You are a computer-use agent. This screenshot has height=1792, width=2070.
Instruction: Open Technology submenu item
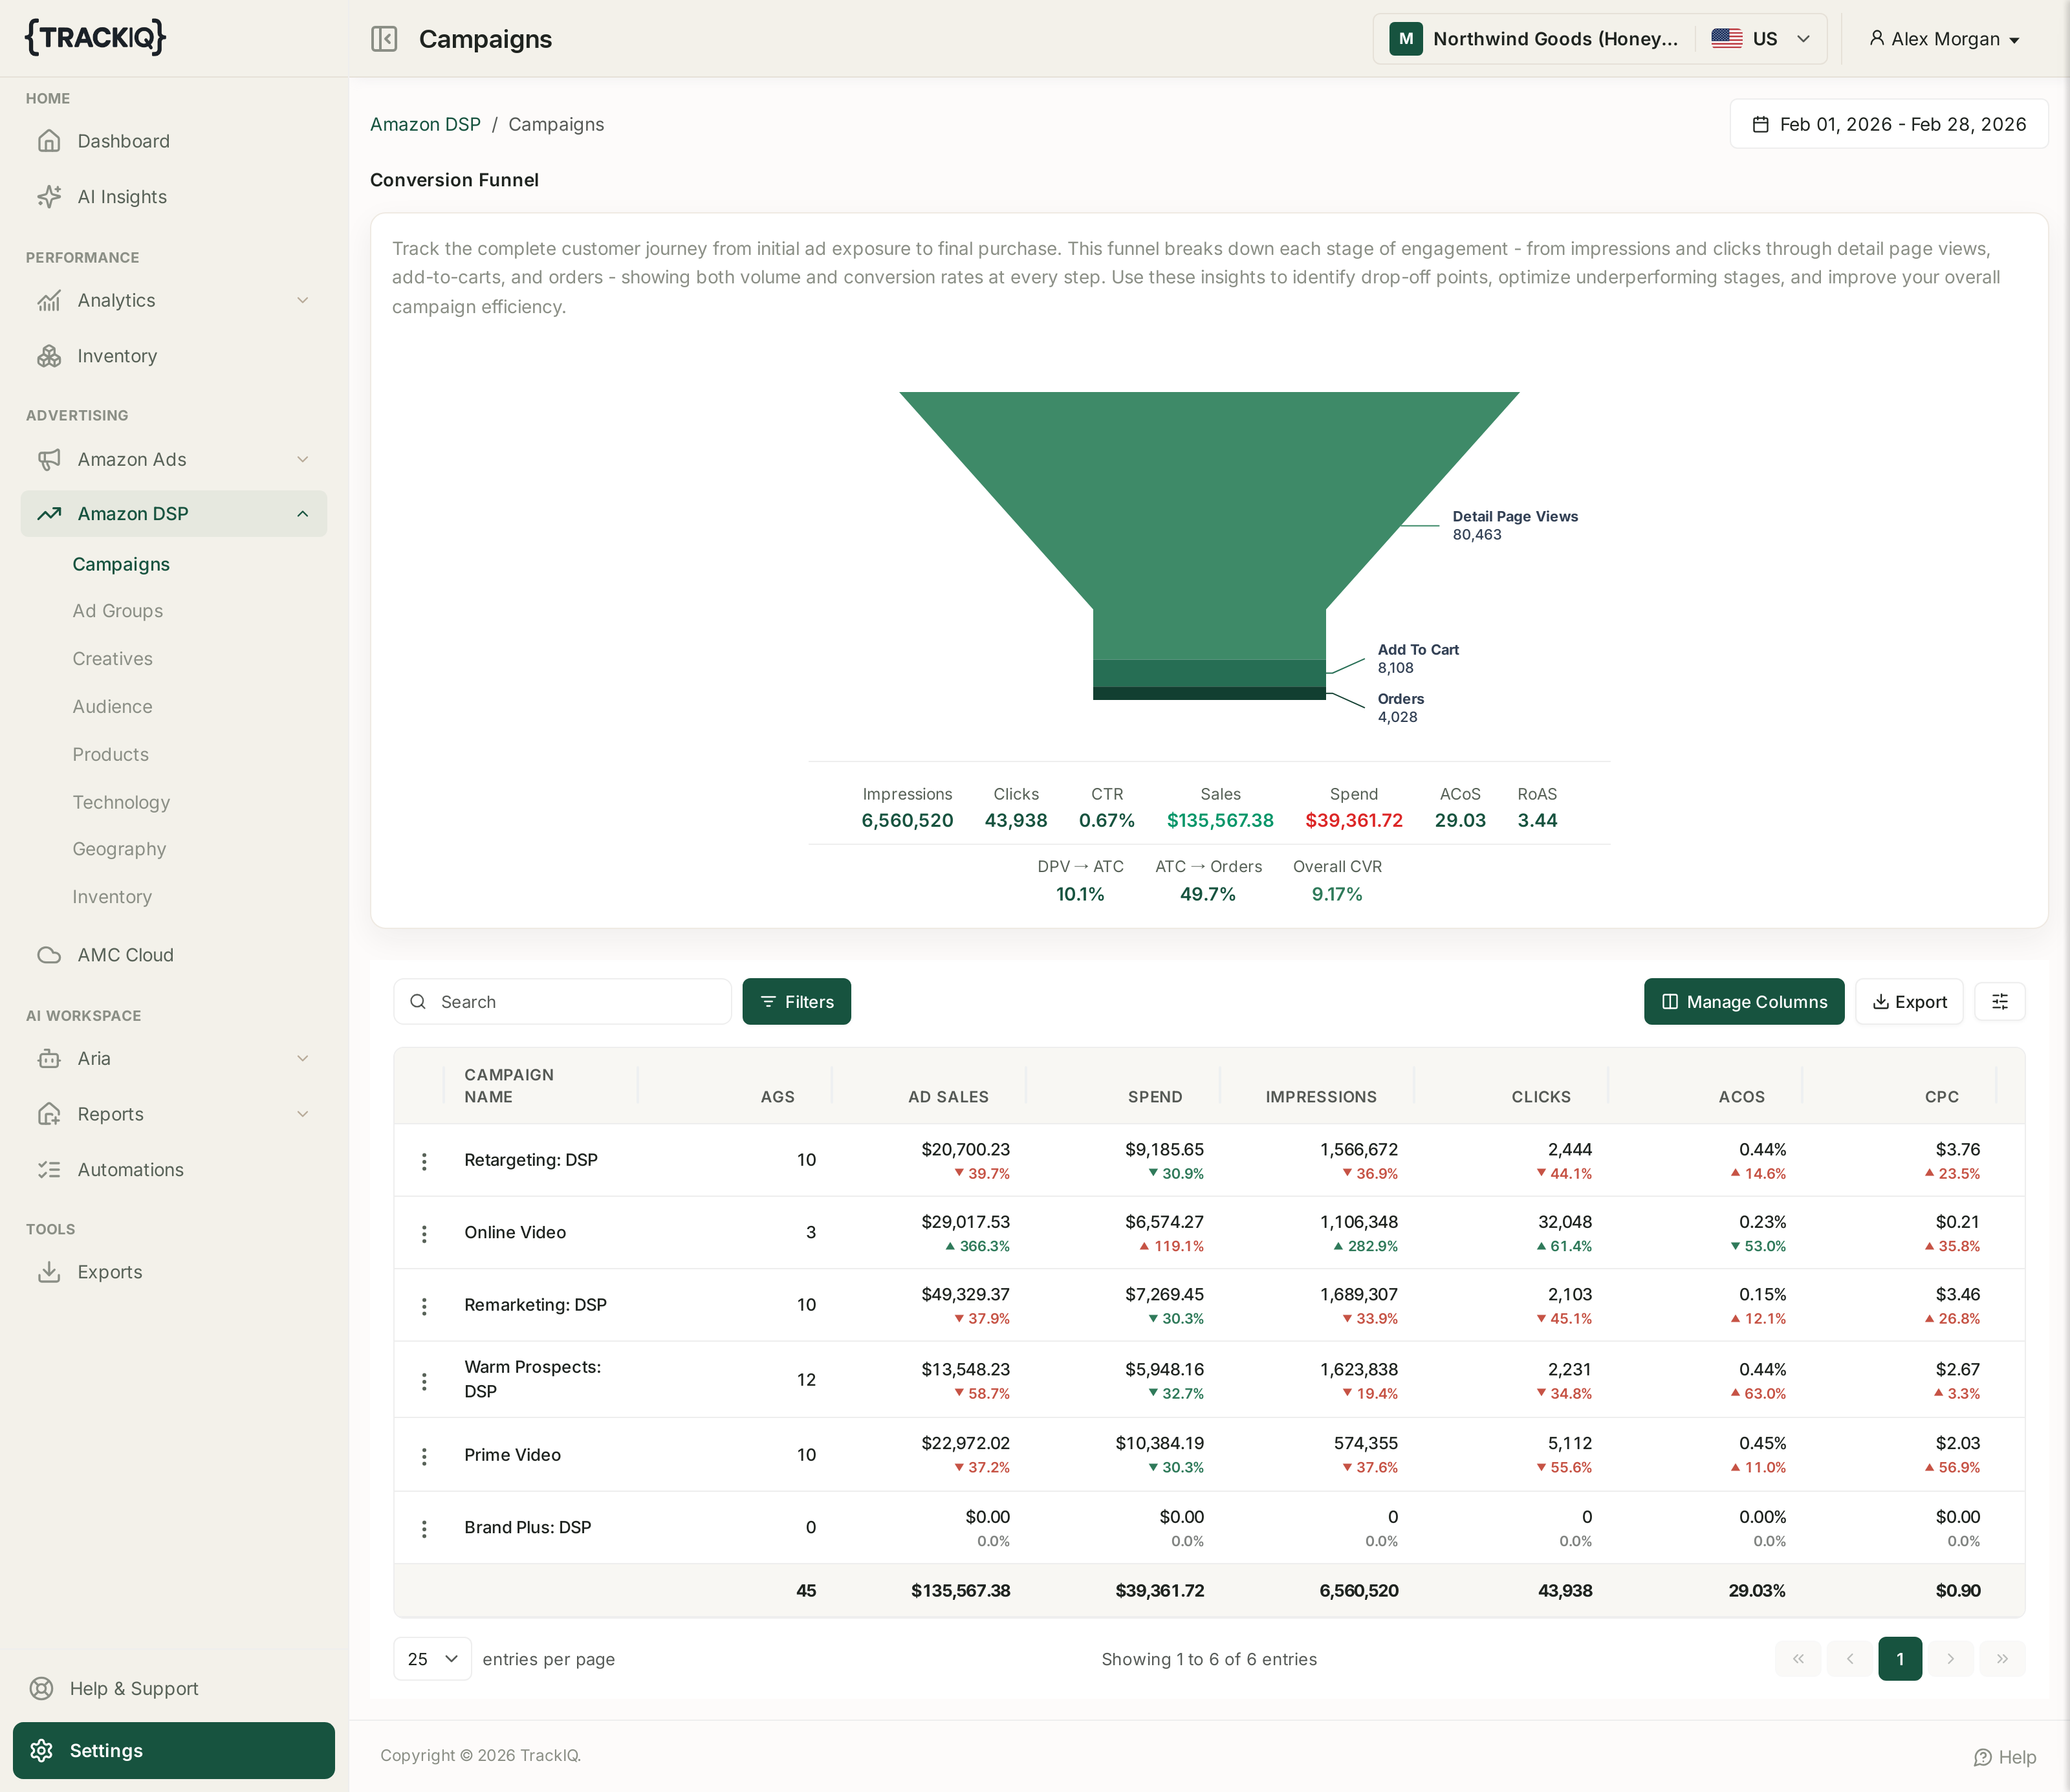click(x=121, y=802)
